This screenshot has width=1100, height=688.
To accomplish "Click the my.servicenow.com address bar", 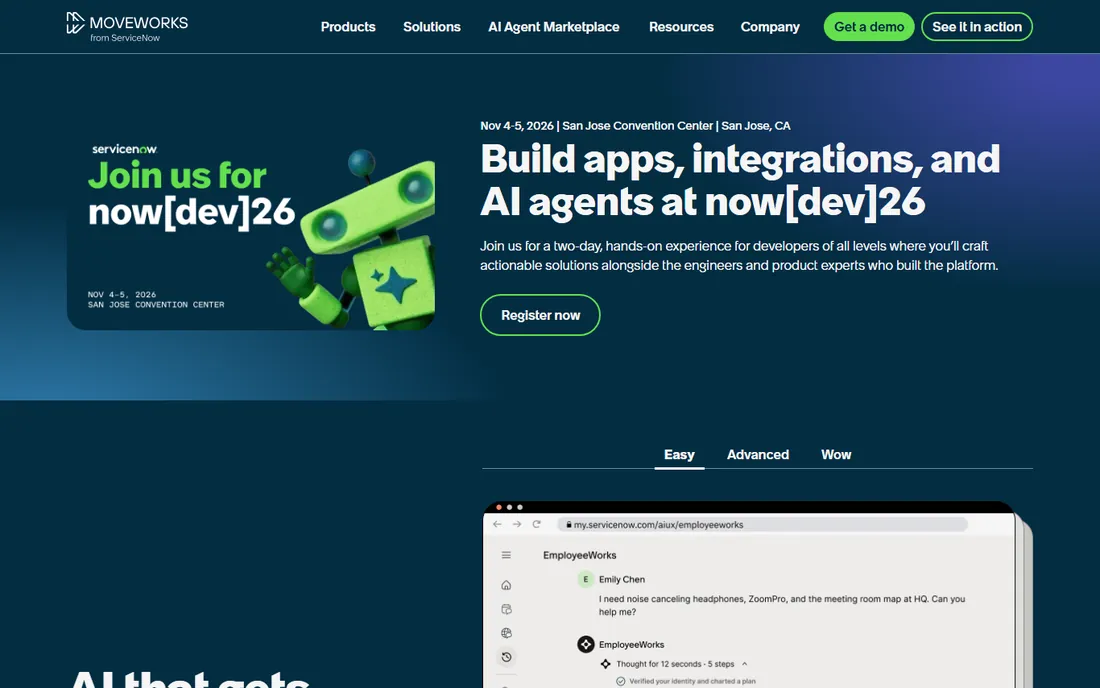I will coord(763,525).
